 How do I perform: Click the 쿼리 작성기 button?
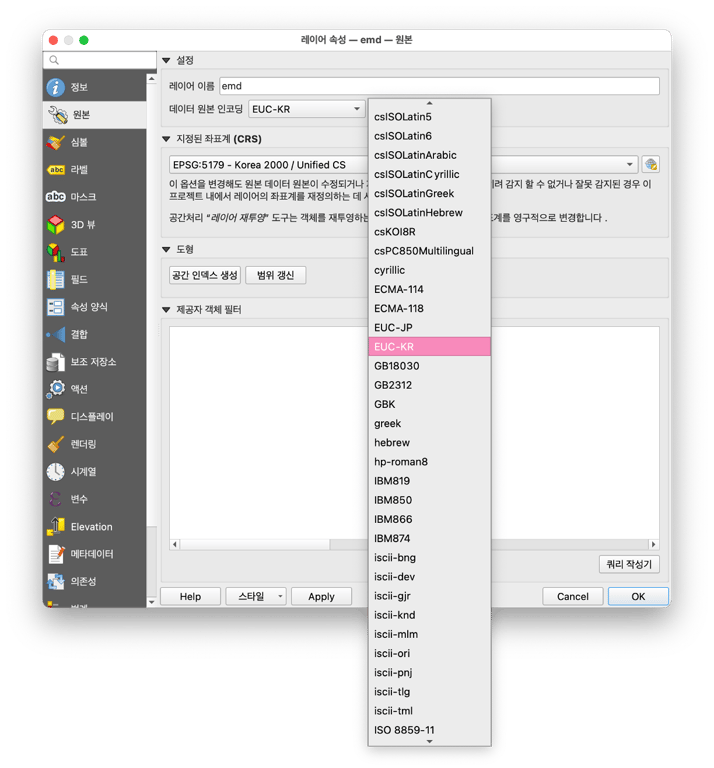click(629, 564)
